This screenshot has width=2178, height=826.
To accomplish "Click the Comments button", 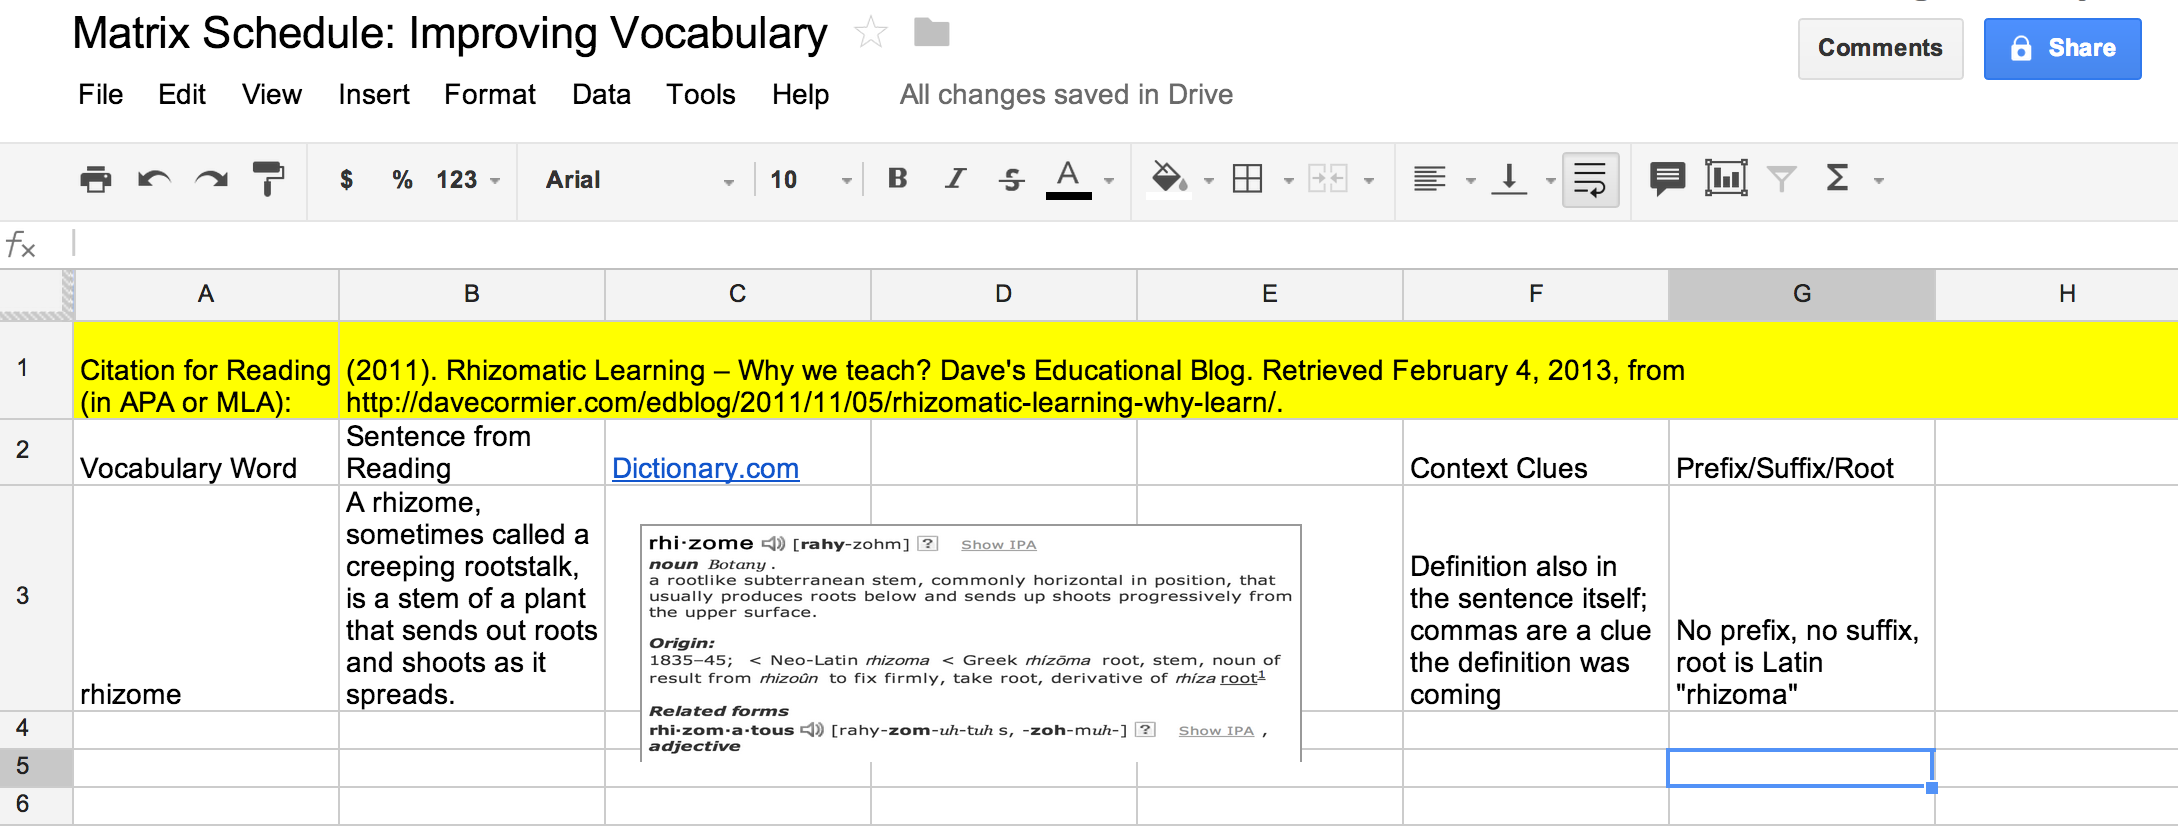I will 1880,48.
